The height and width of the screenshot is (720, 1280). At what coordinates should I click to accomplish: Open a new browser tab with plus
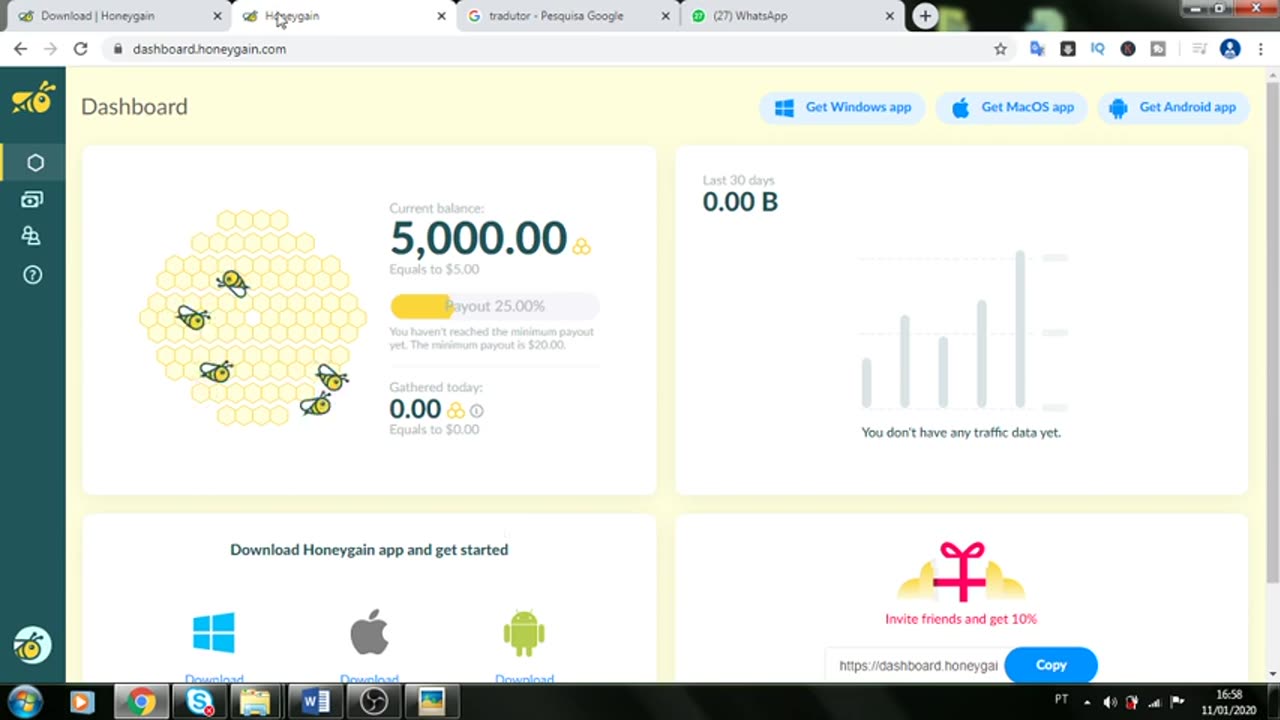tap(925, 16)
